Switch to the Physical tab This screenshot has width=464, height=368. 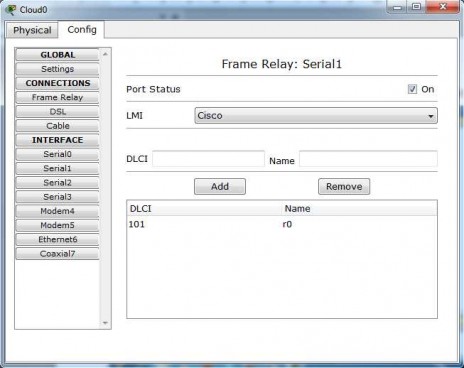point(32,30)
